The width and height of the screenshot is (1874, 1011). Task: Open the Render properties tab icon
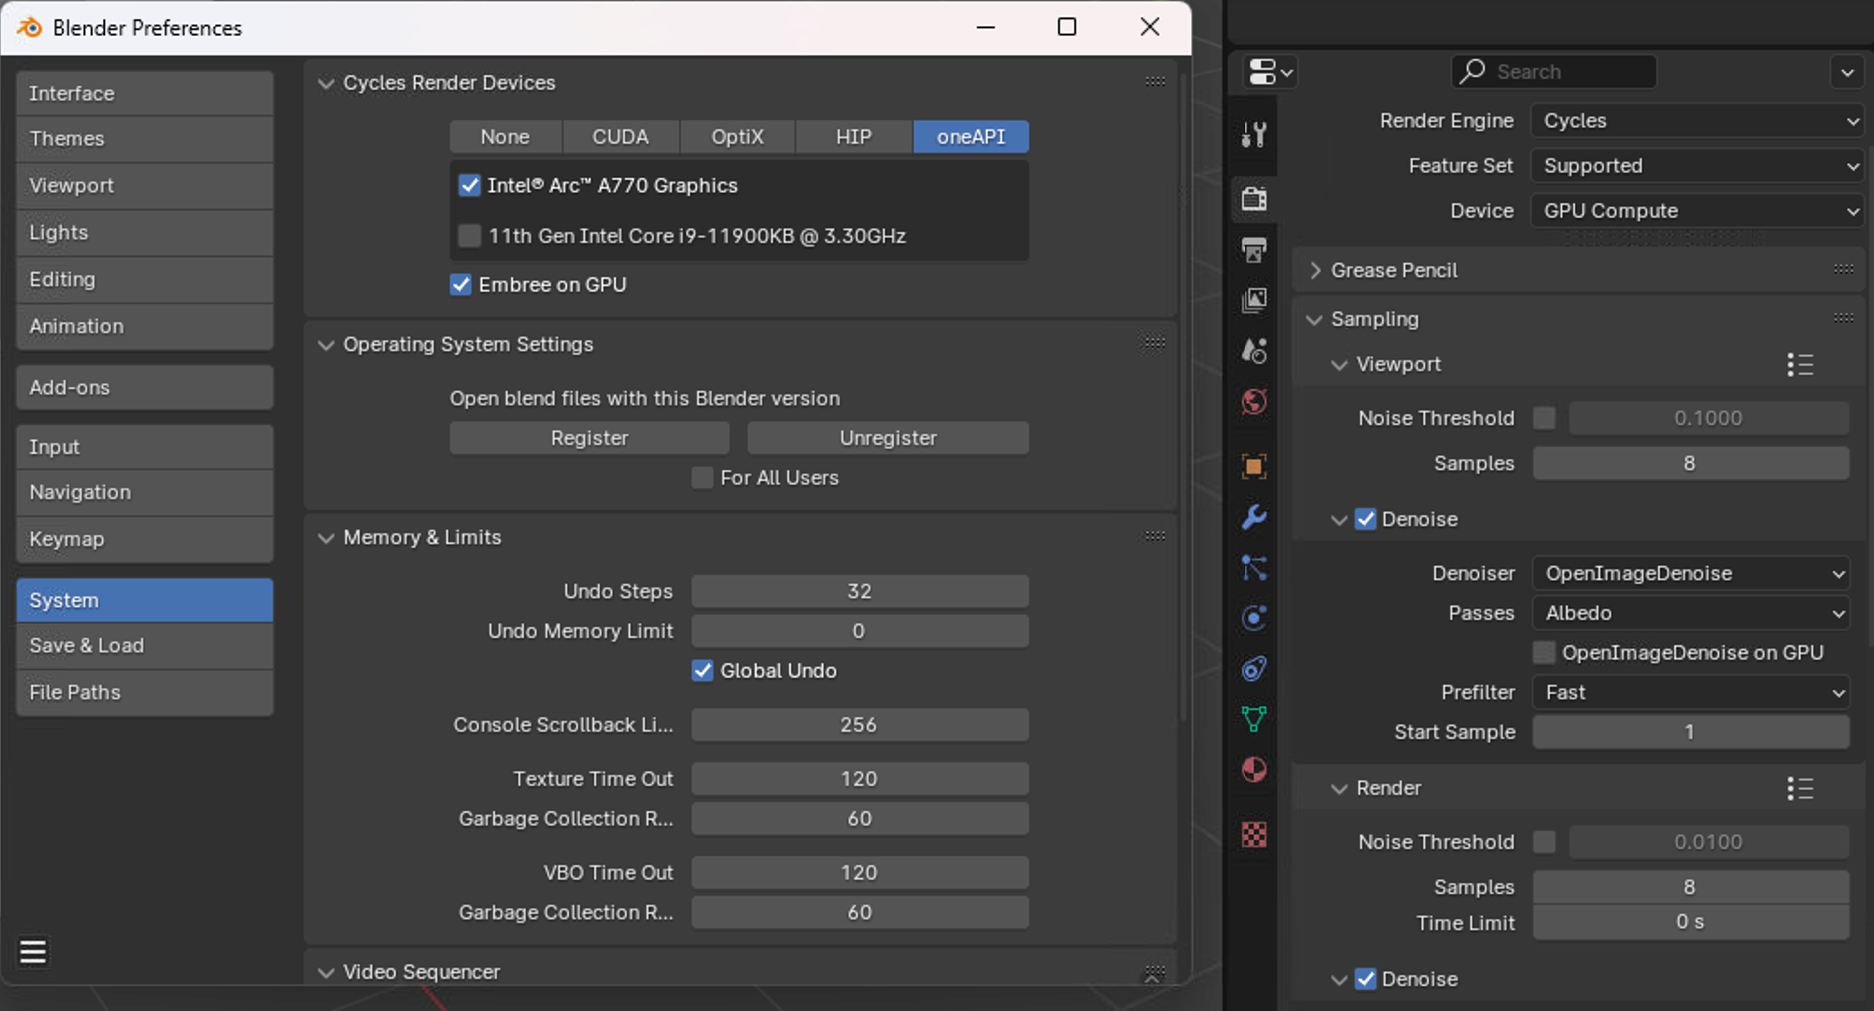1254,198
